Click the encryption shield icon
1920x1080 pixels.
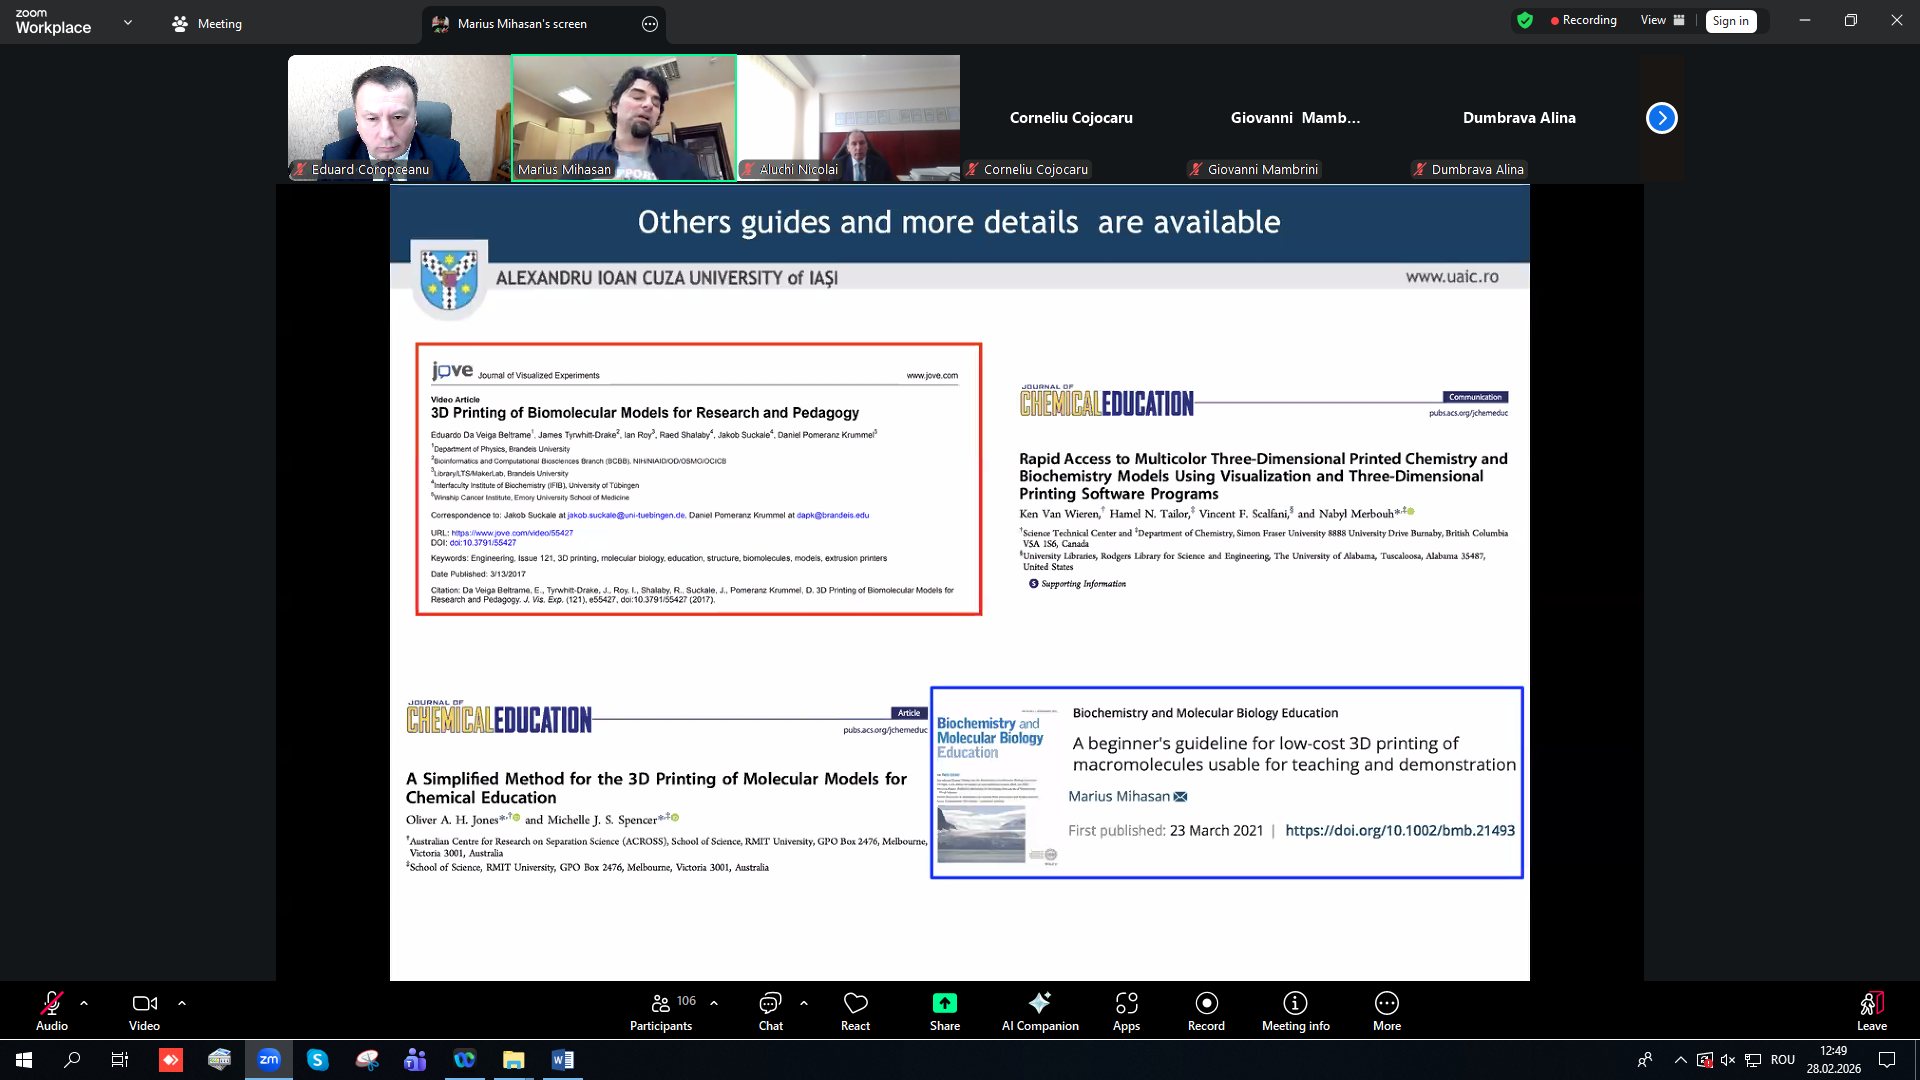point(1525,20)
